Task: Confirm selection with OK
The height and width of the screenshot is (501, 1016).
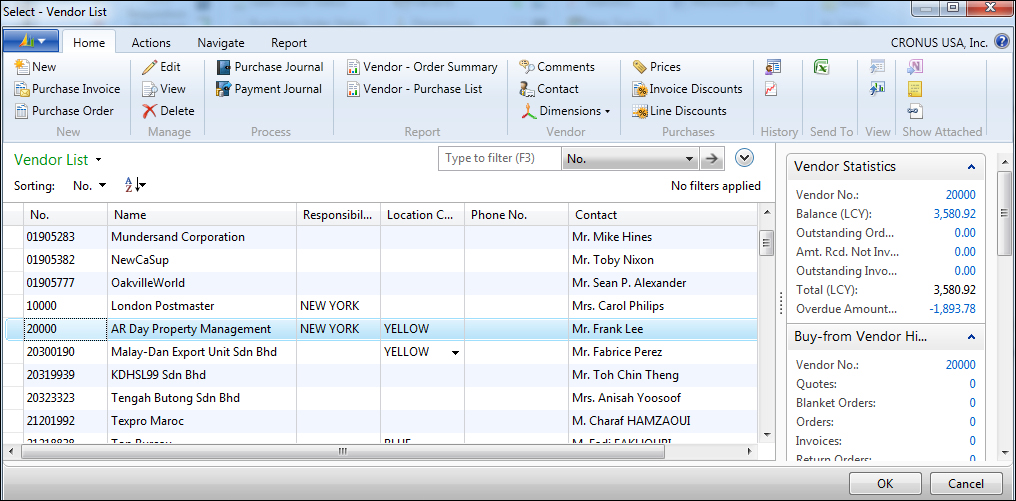Action: click(x=885, y=484)
